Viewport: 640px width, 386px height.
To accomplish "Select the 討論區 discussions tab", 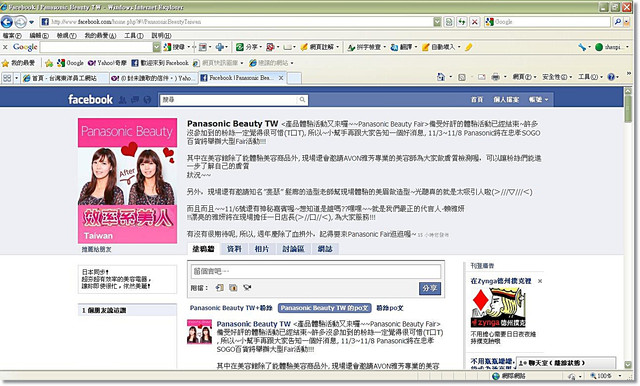I will click(x=293, y=249).
